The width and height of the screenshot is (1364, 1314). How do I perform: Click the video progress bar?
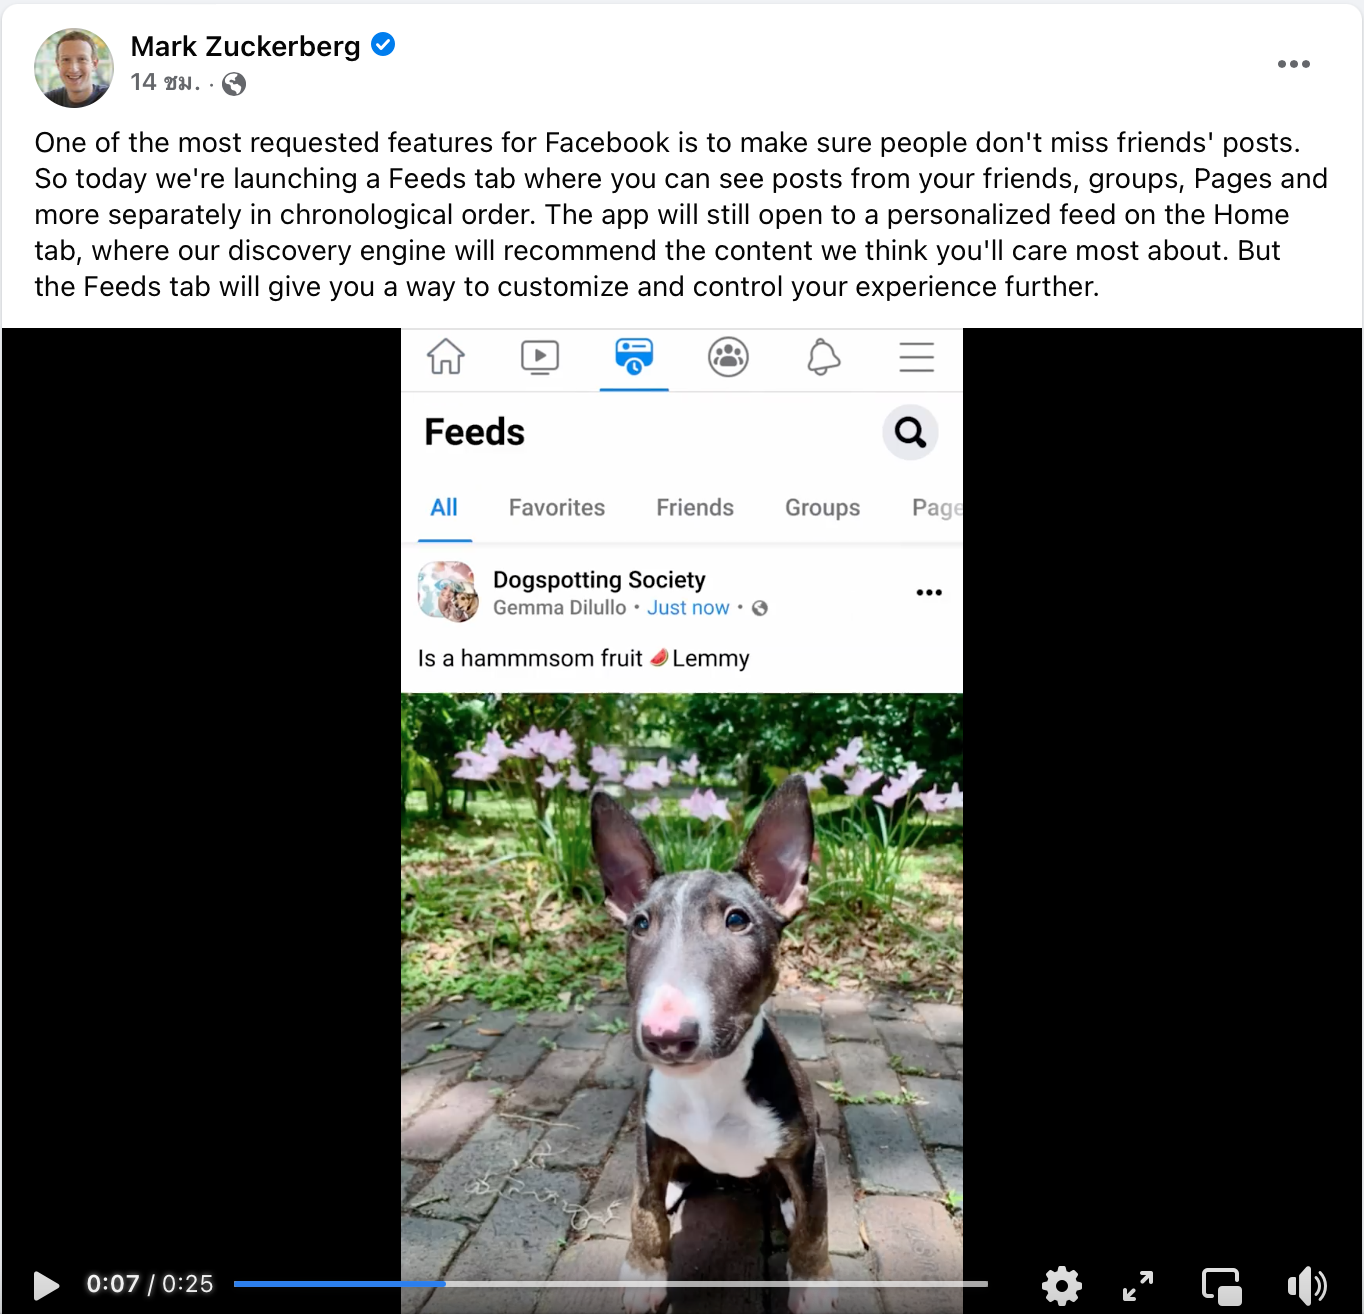[x=610, y=1284]
